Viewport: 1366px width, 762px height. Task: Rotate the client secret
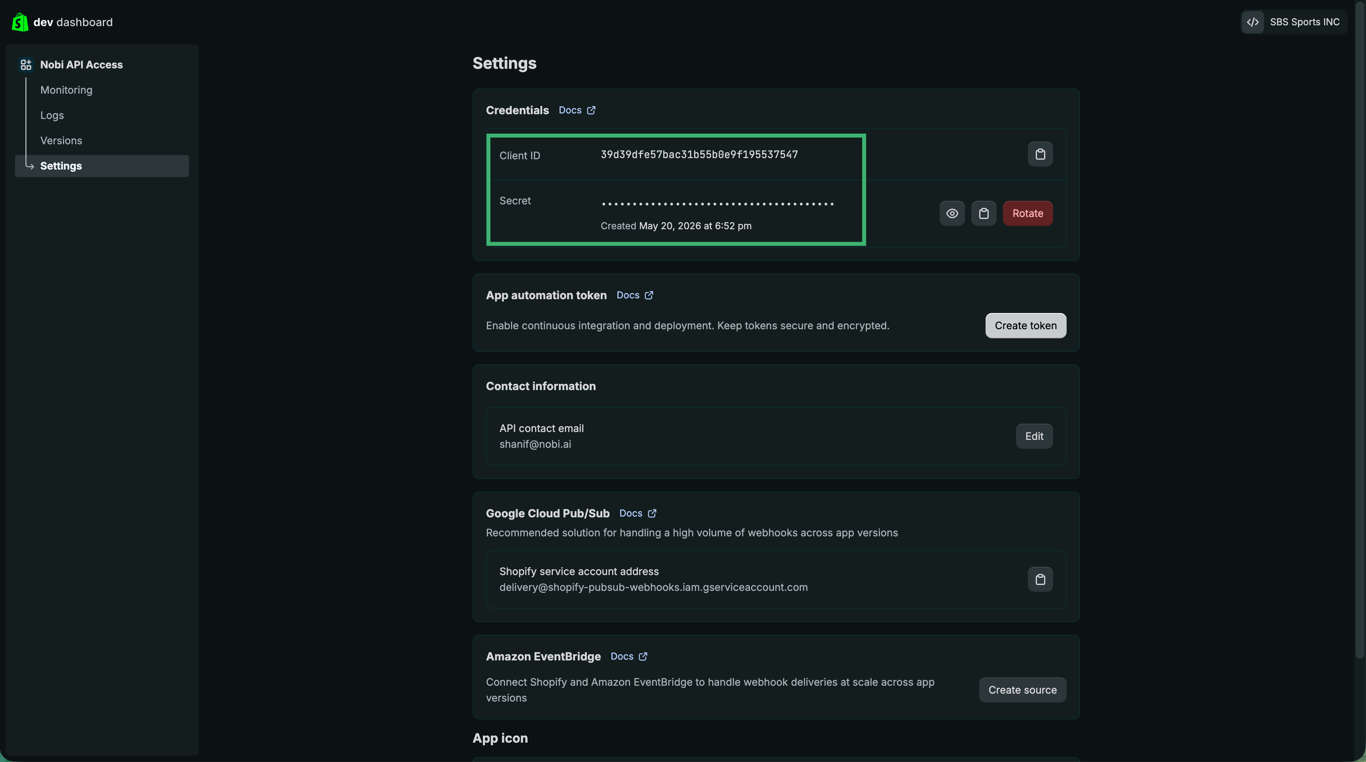pos(1027,213)
